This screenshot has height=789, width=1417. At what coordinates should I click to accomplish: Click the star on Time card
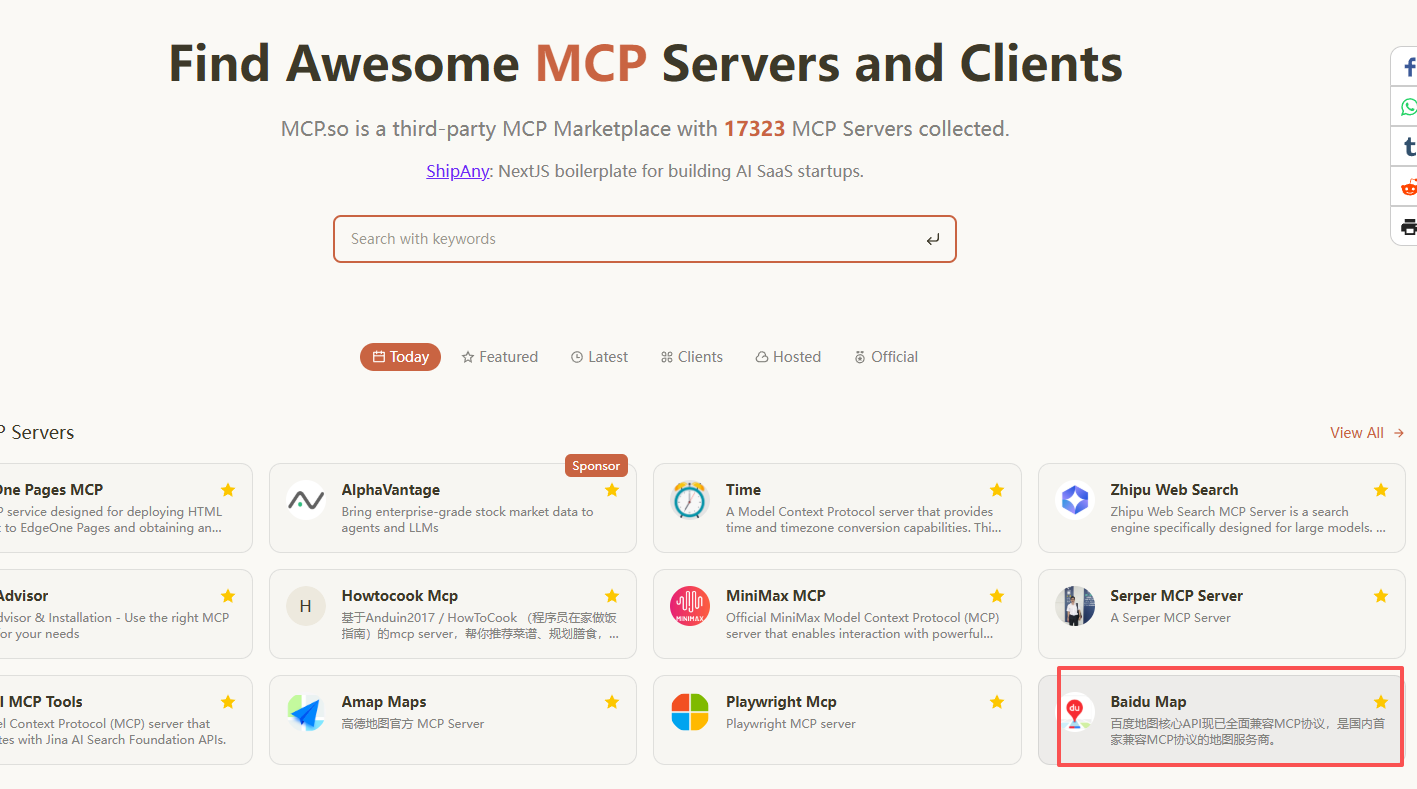(997, 490)
